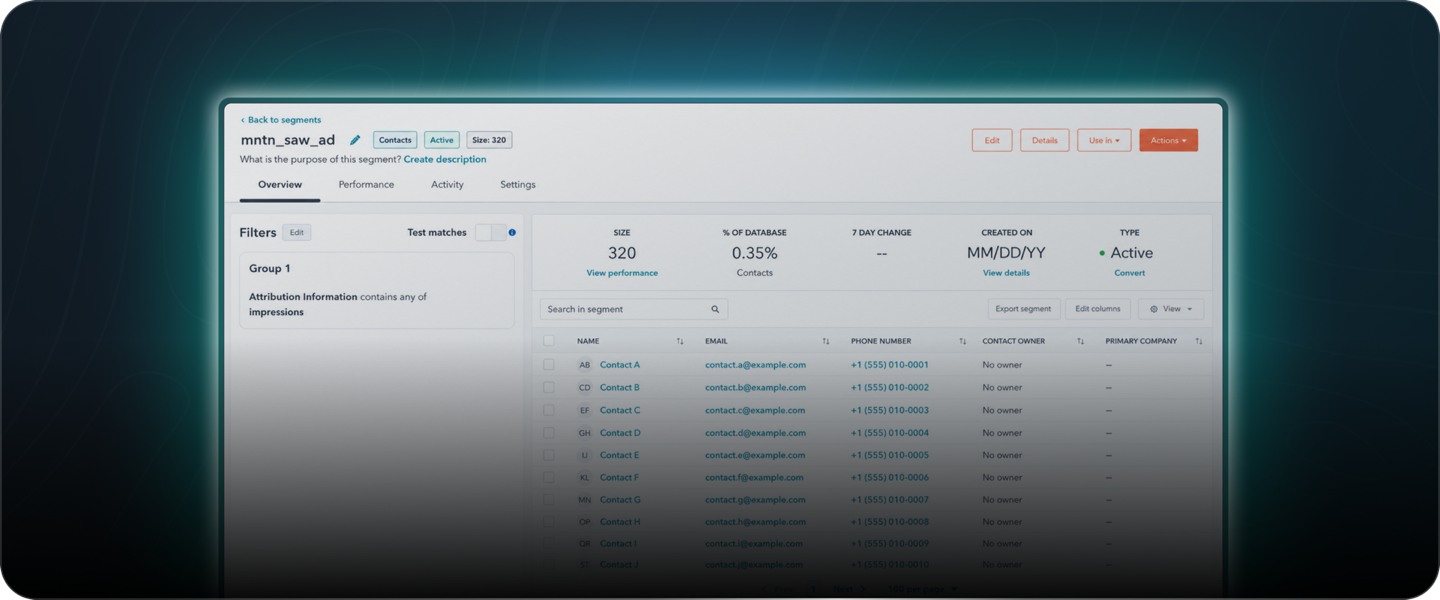The image size is (1440, 600).
Task: Check the checkbox for Contact B
Action: (548, 387)
